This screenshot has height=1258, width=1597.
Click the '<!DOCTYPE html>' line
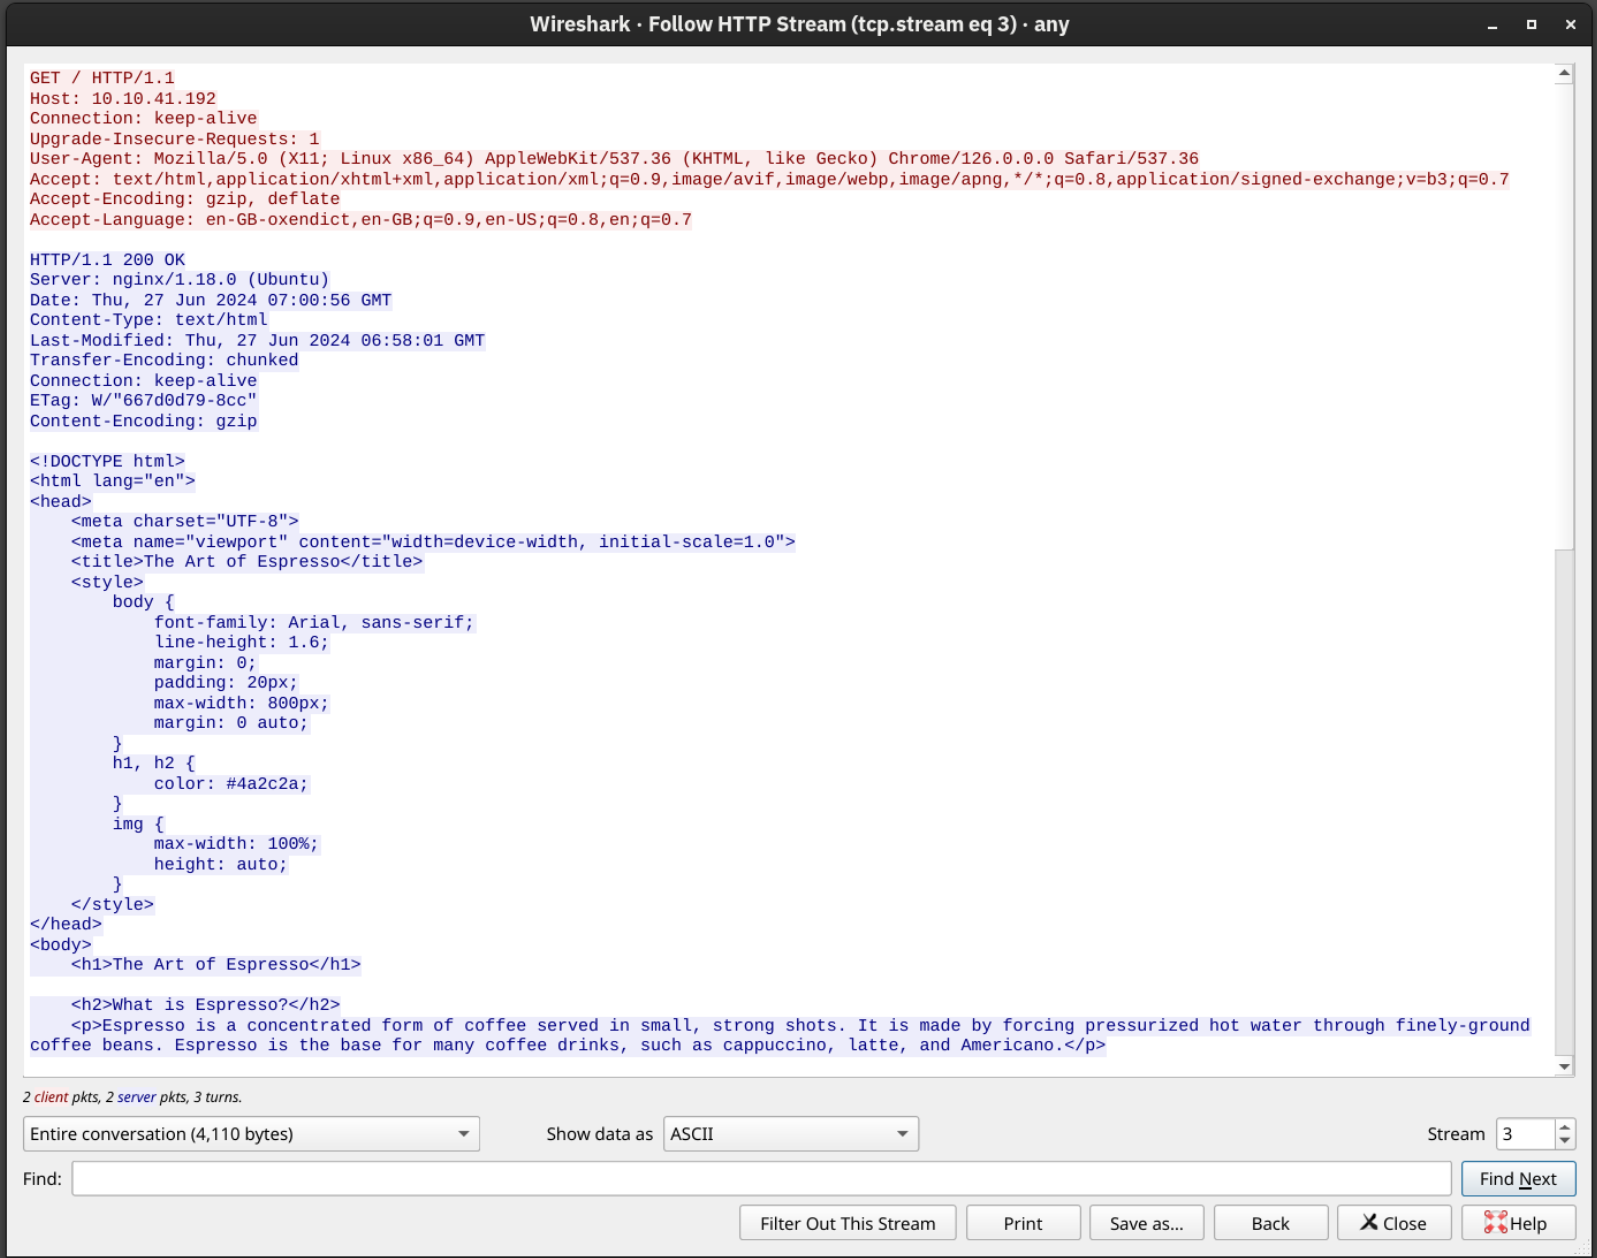[x=107, y=461]
